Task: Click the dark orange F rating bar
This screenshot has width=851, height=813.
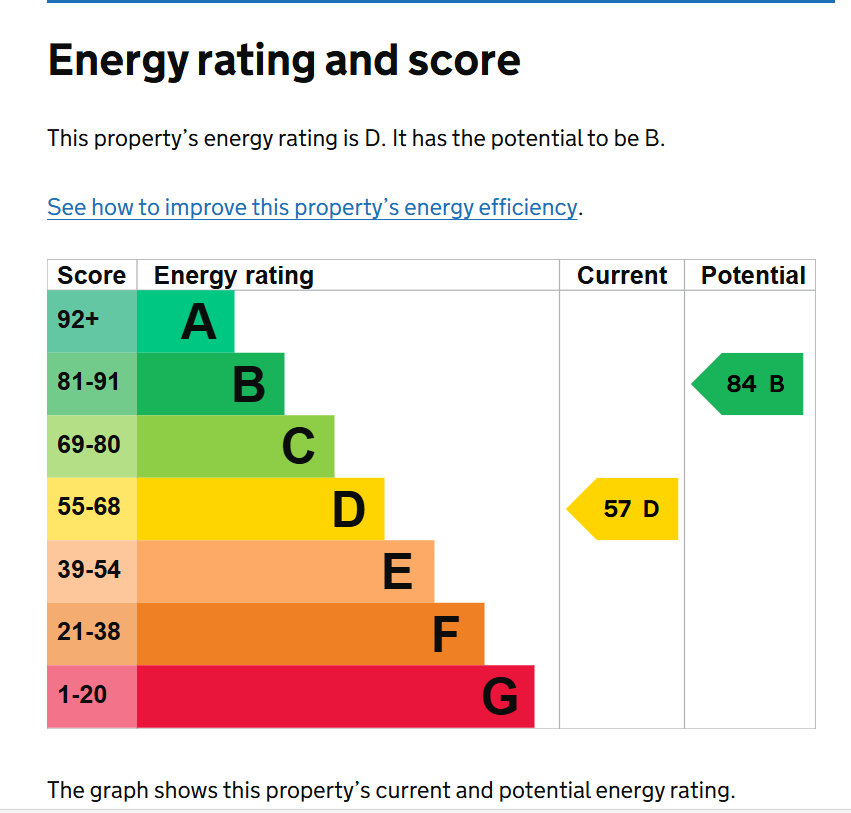Action: click(x=310, y=634)
